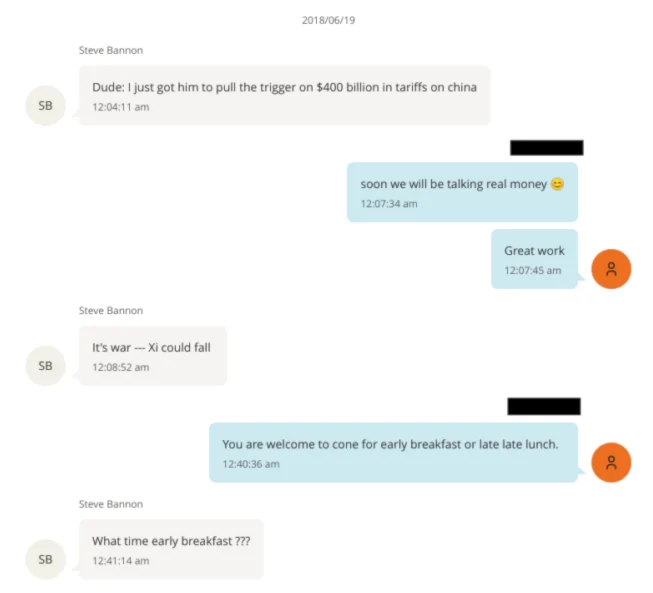Click the SB avatar beside the tariffs message
The width and height of the screenshot is (653, 593).
pyautogui.click(x=45, y=105)
